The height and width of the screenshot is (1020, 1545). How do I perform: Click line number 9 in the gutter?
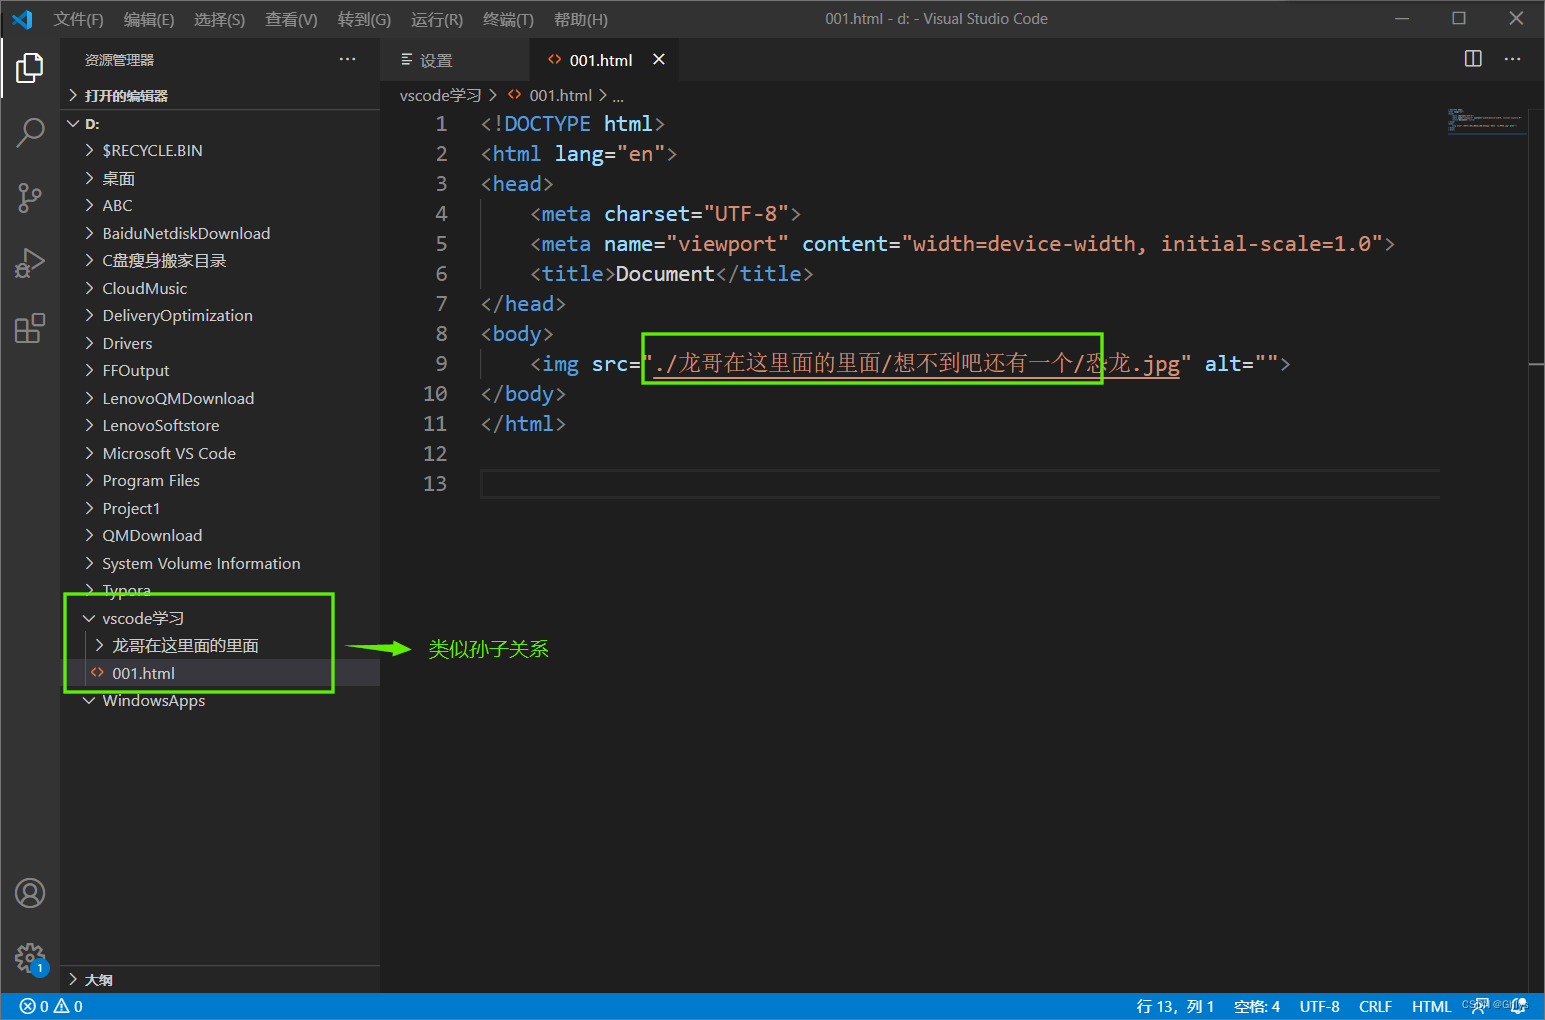pos(441,364)
